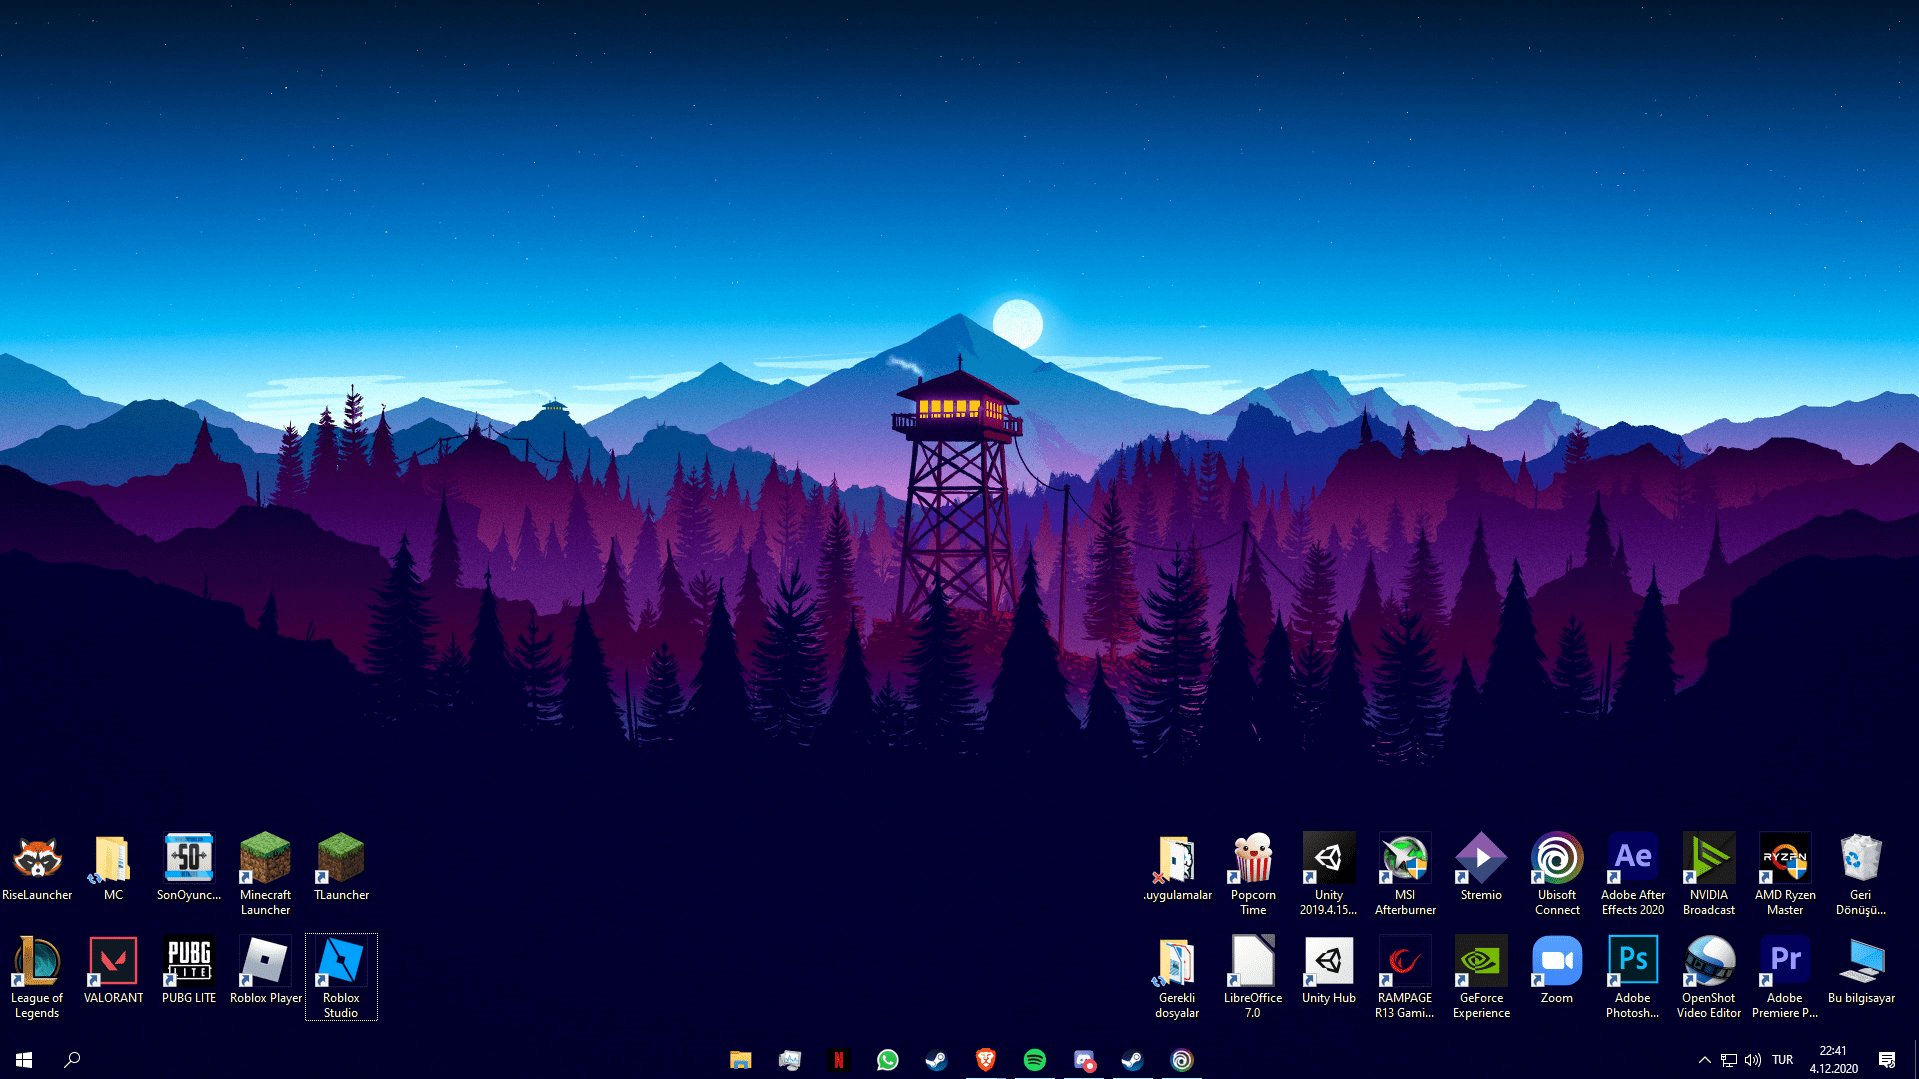Switch to Ubisoft Connect on the taskbar
Image resolution: width=1919 pixels, height=1079 pixels.
[1181, 1059]
